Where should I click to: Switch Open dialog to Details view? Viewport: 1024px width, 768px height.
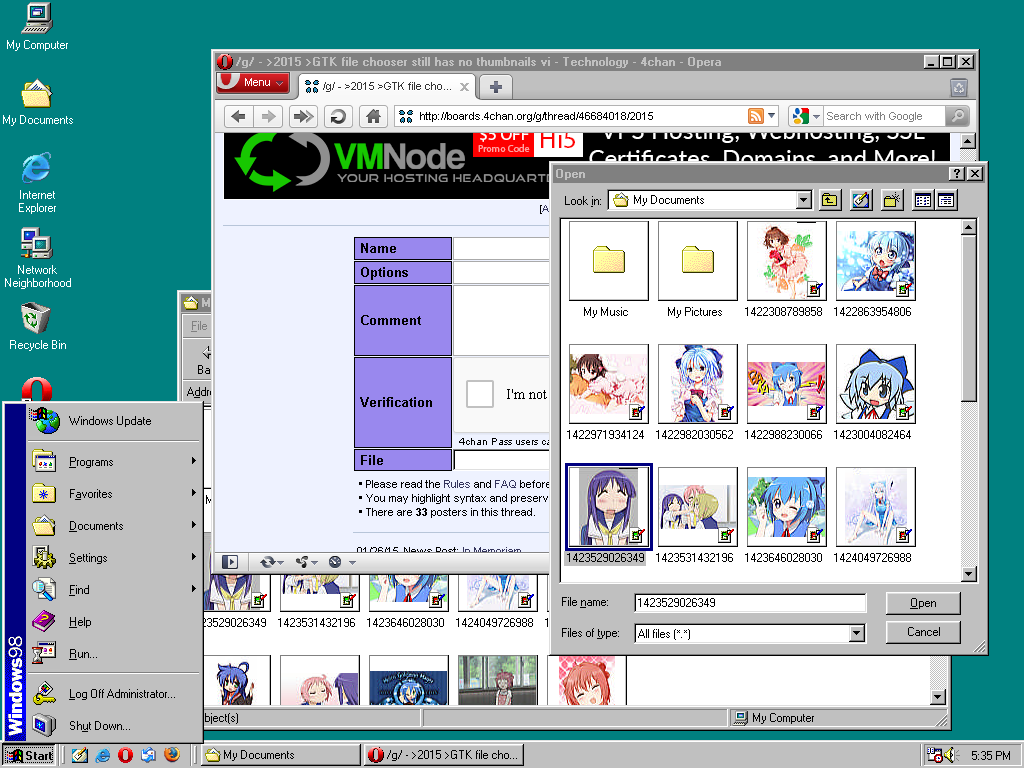click(x=946, y=200)
